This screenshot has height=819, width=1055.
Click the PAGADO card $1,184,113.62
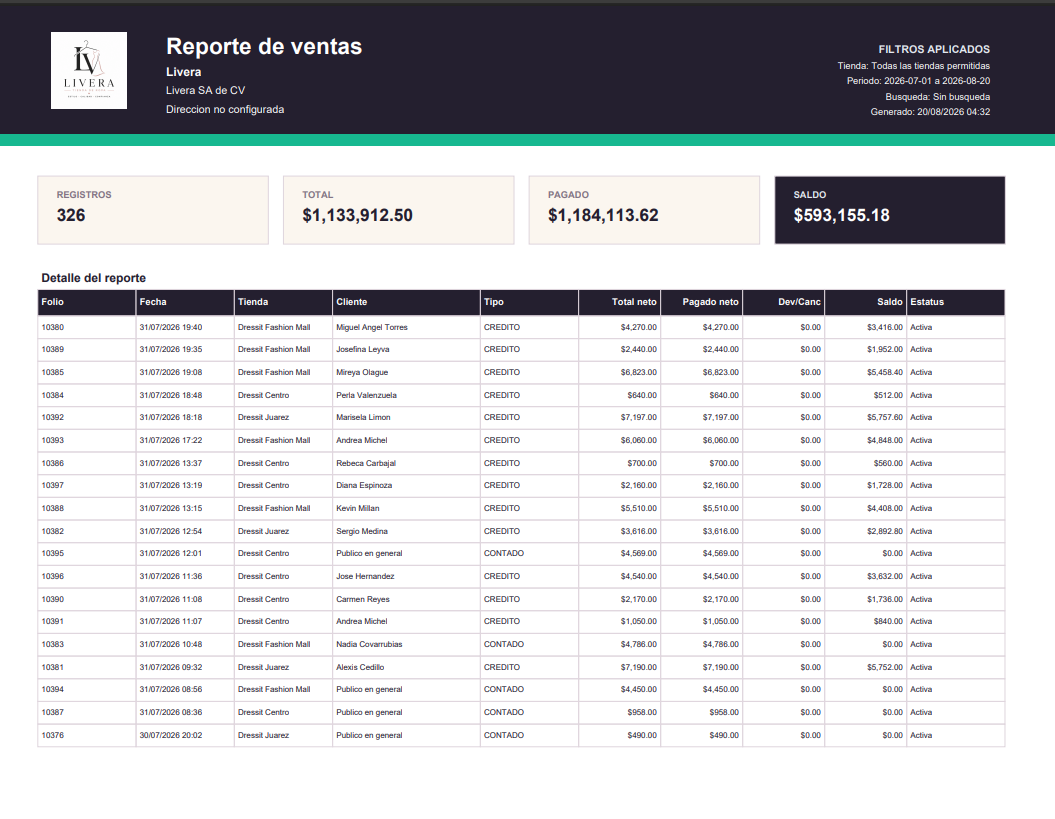click(x=644, y=210)
